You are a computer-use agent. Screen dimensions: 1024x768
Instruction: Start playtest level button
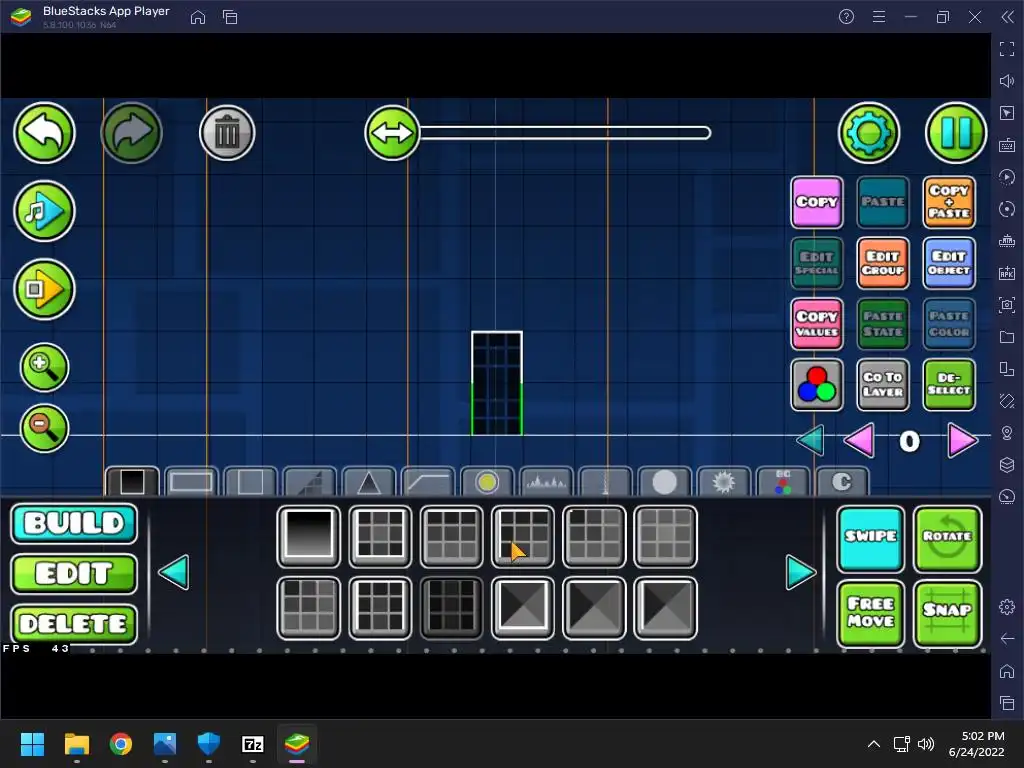click(x=44, y=289)
